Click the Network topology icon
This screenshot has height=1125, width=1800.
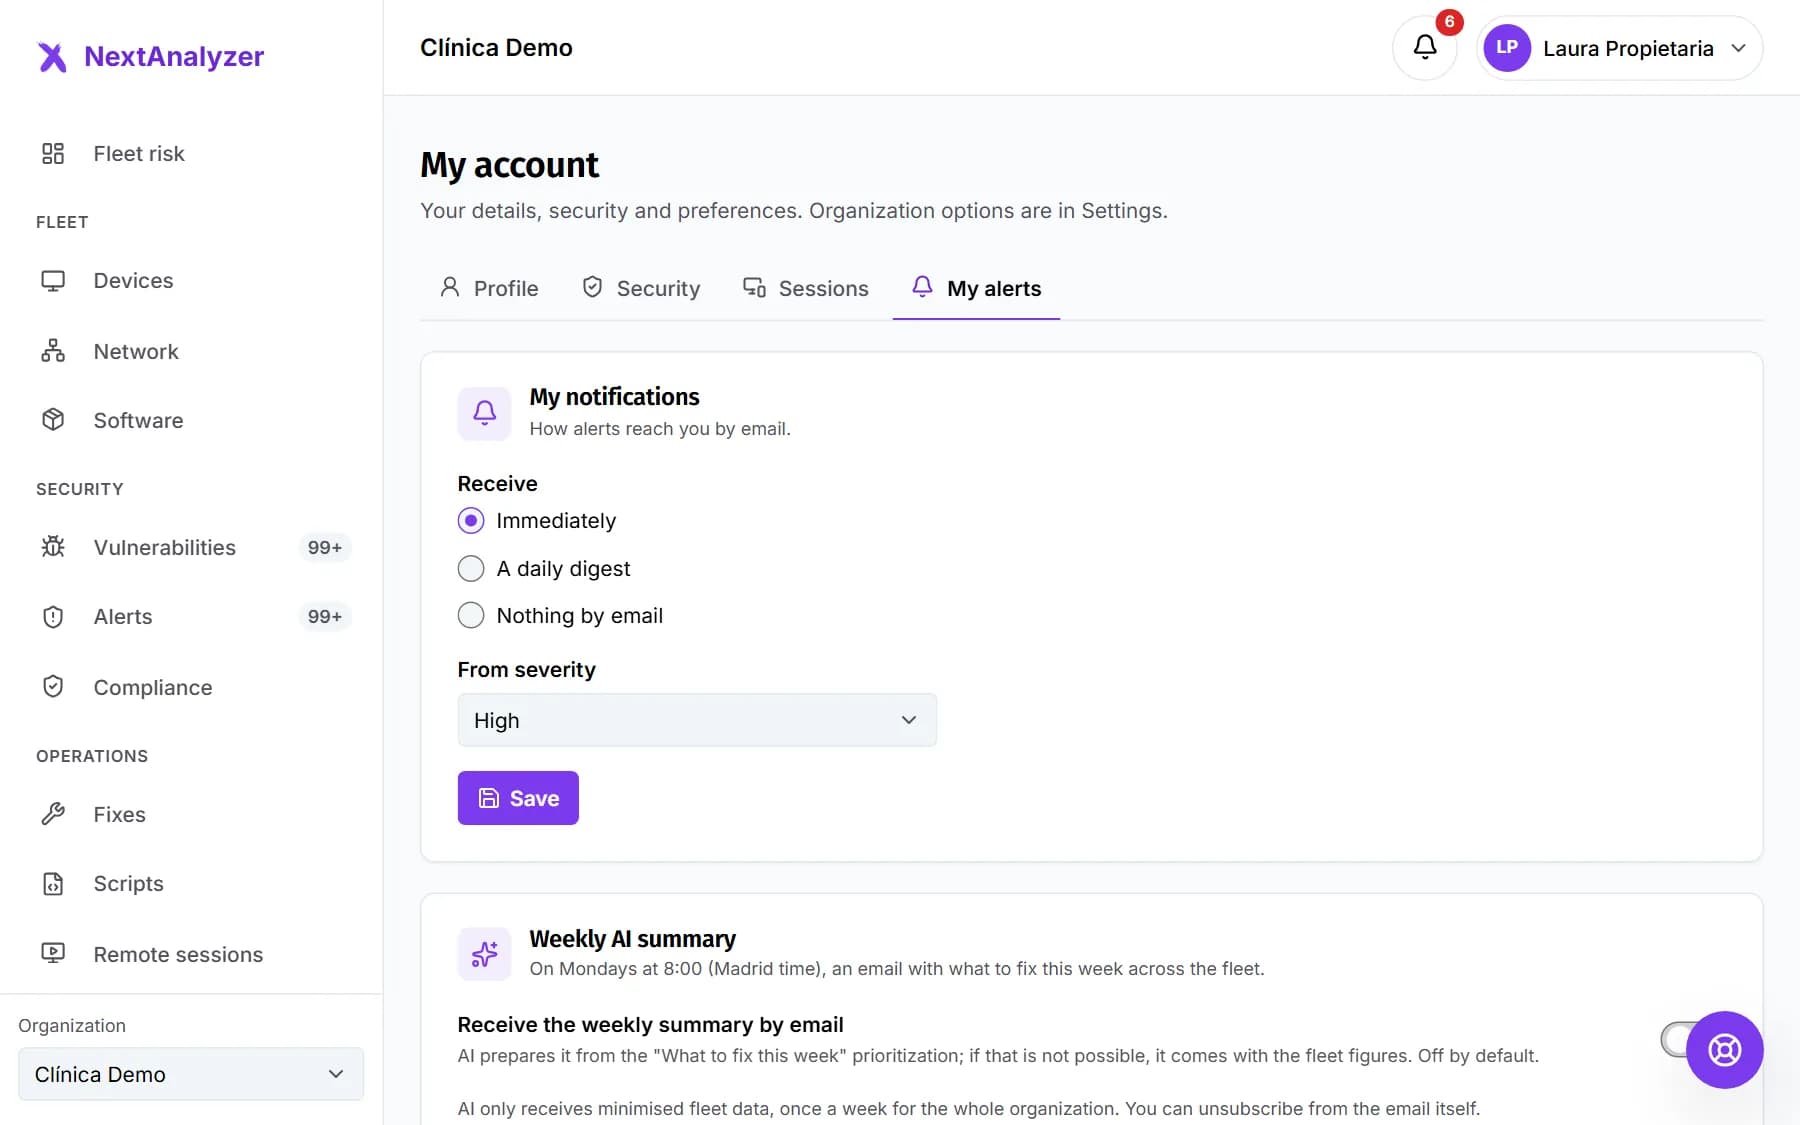coord(53,351)
